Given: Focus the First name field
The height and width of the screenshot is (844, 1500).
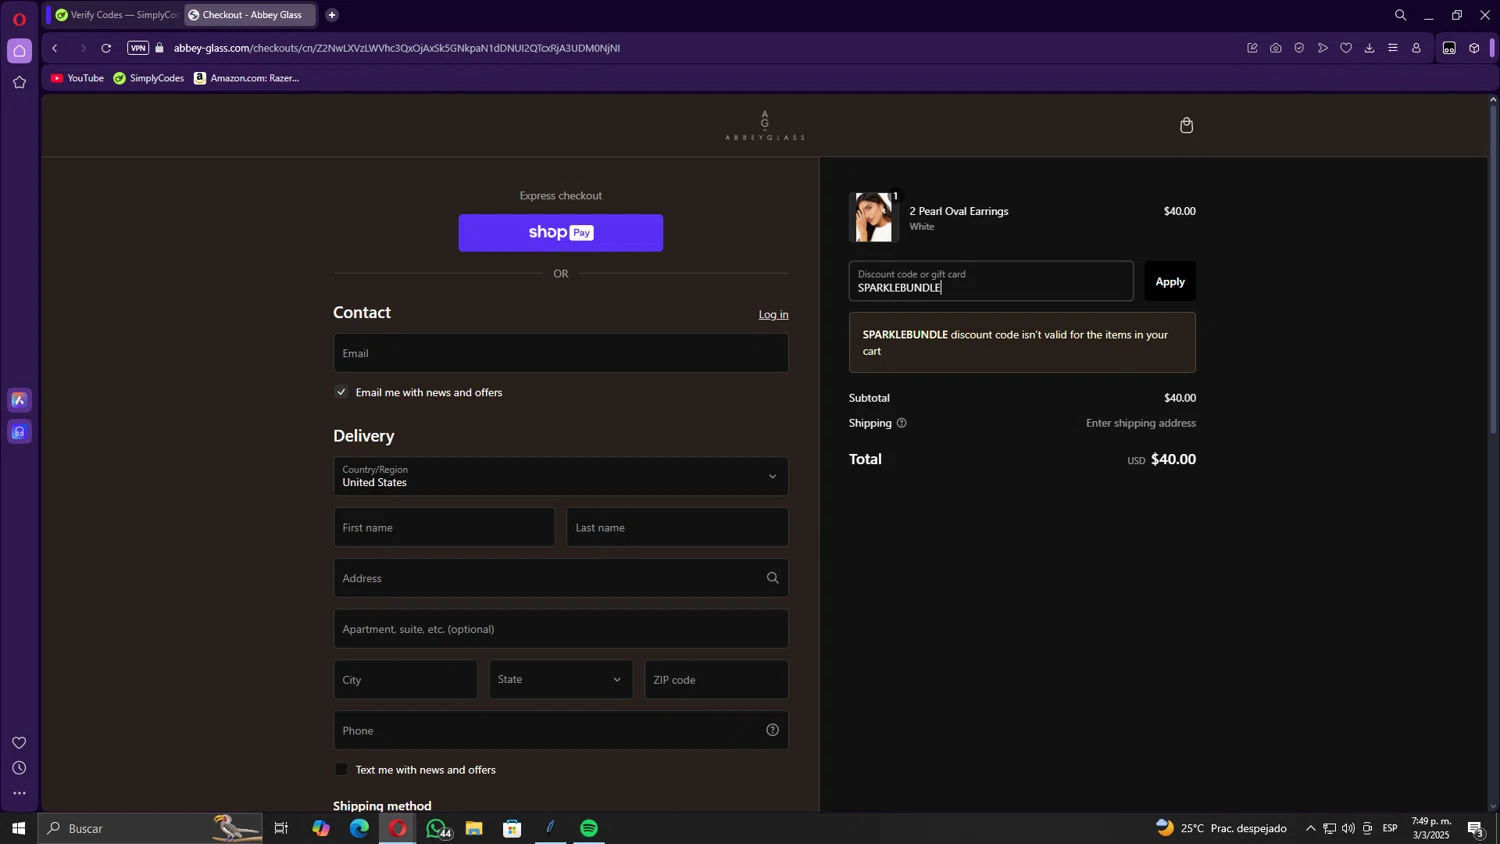Looking at the screenshot, I should pyautogui.click(x=444, y=527).
